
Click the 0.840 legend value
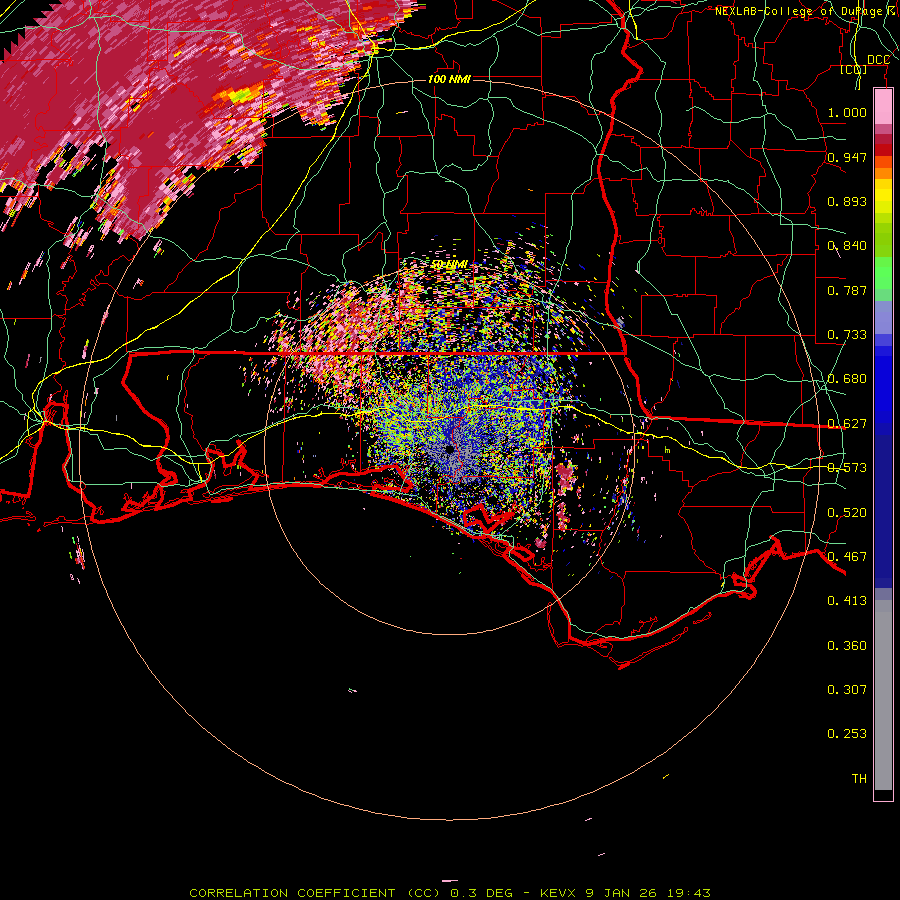pyautogui.click(x=847, y=246)
